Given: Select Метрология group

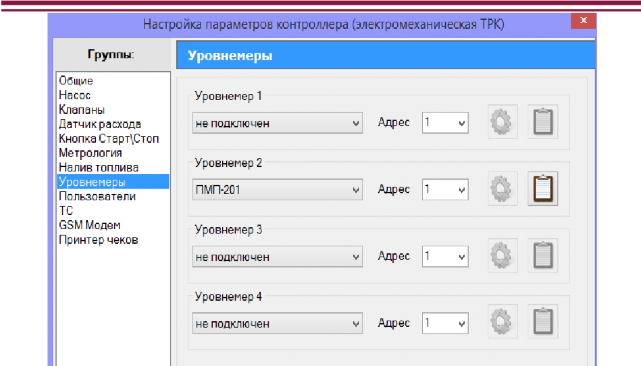Looking at the screenshot, I should click(x=113, y=153).
